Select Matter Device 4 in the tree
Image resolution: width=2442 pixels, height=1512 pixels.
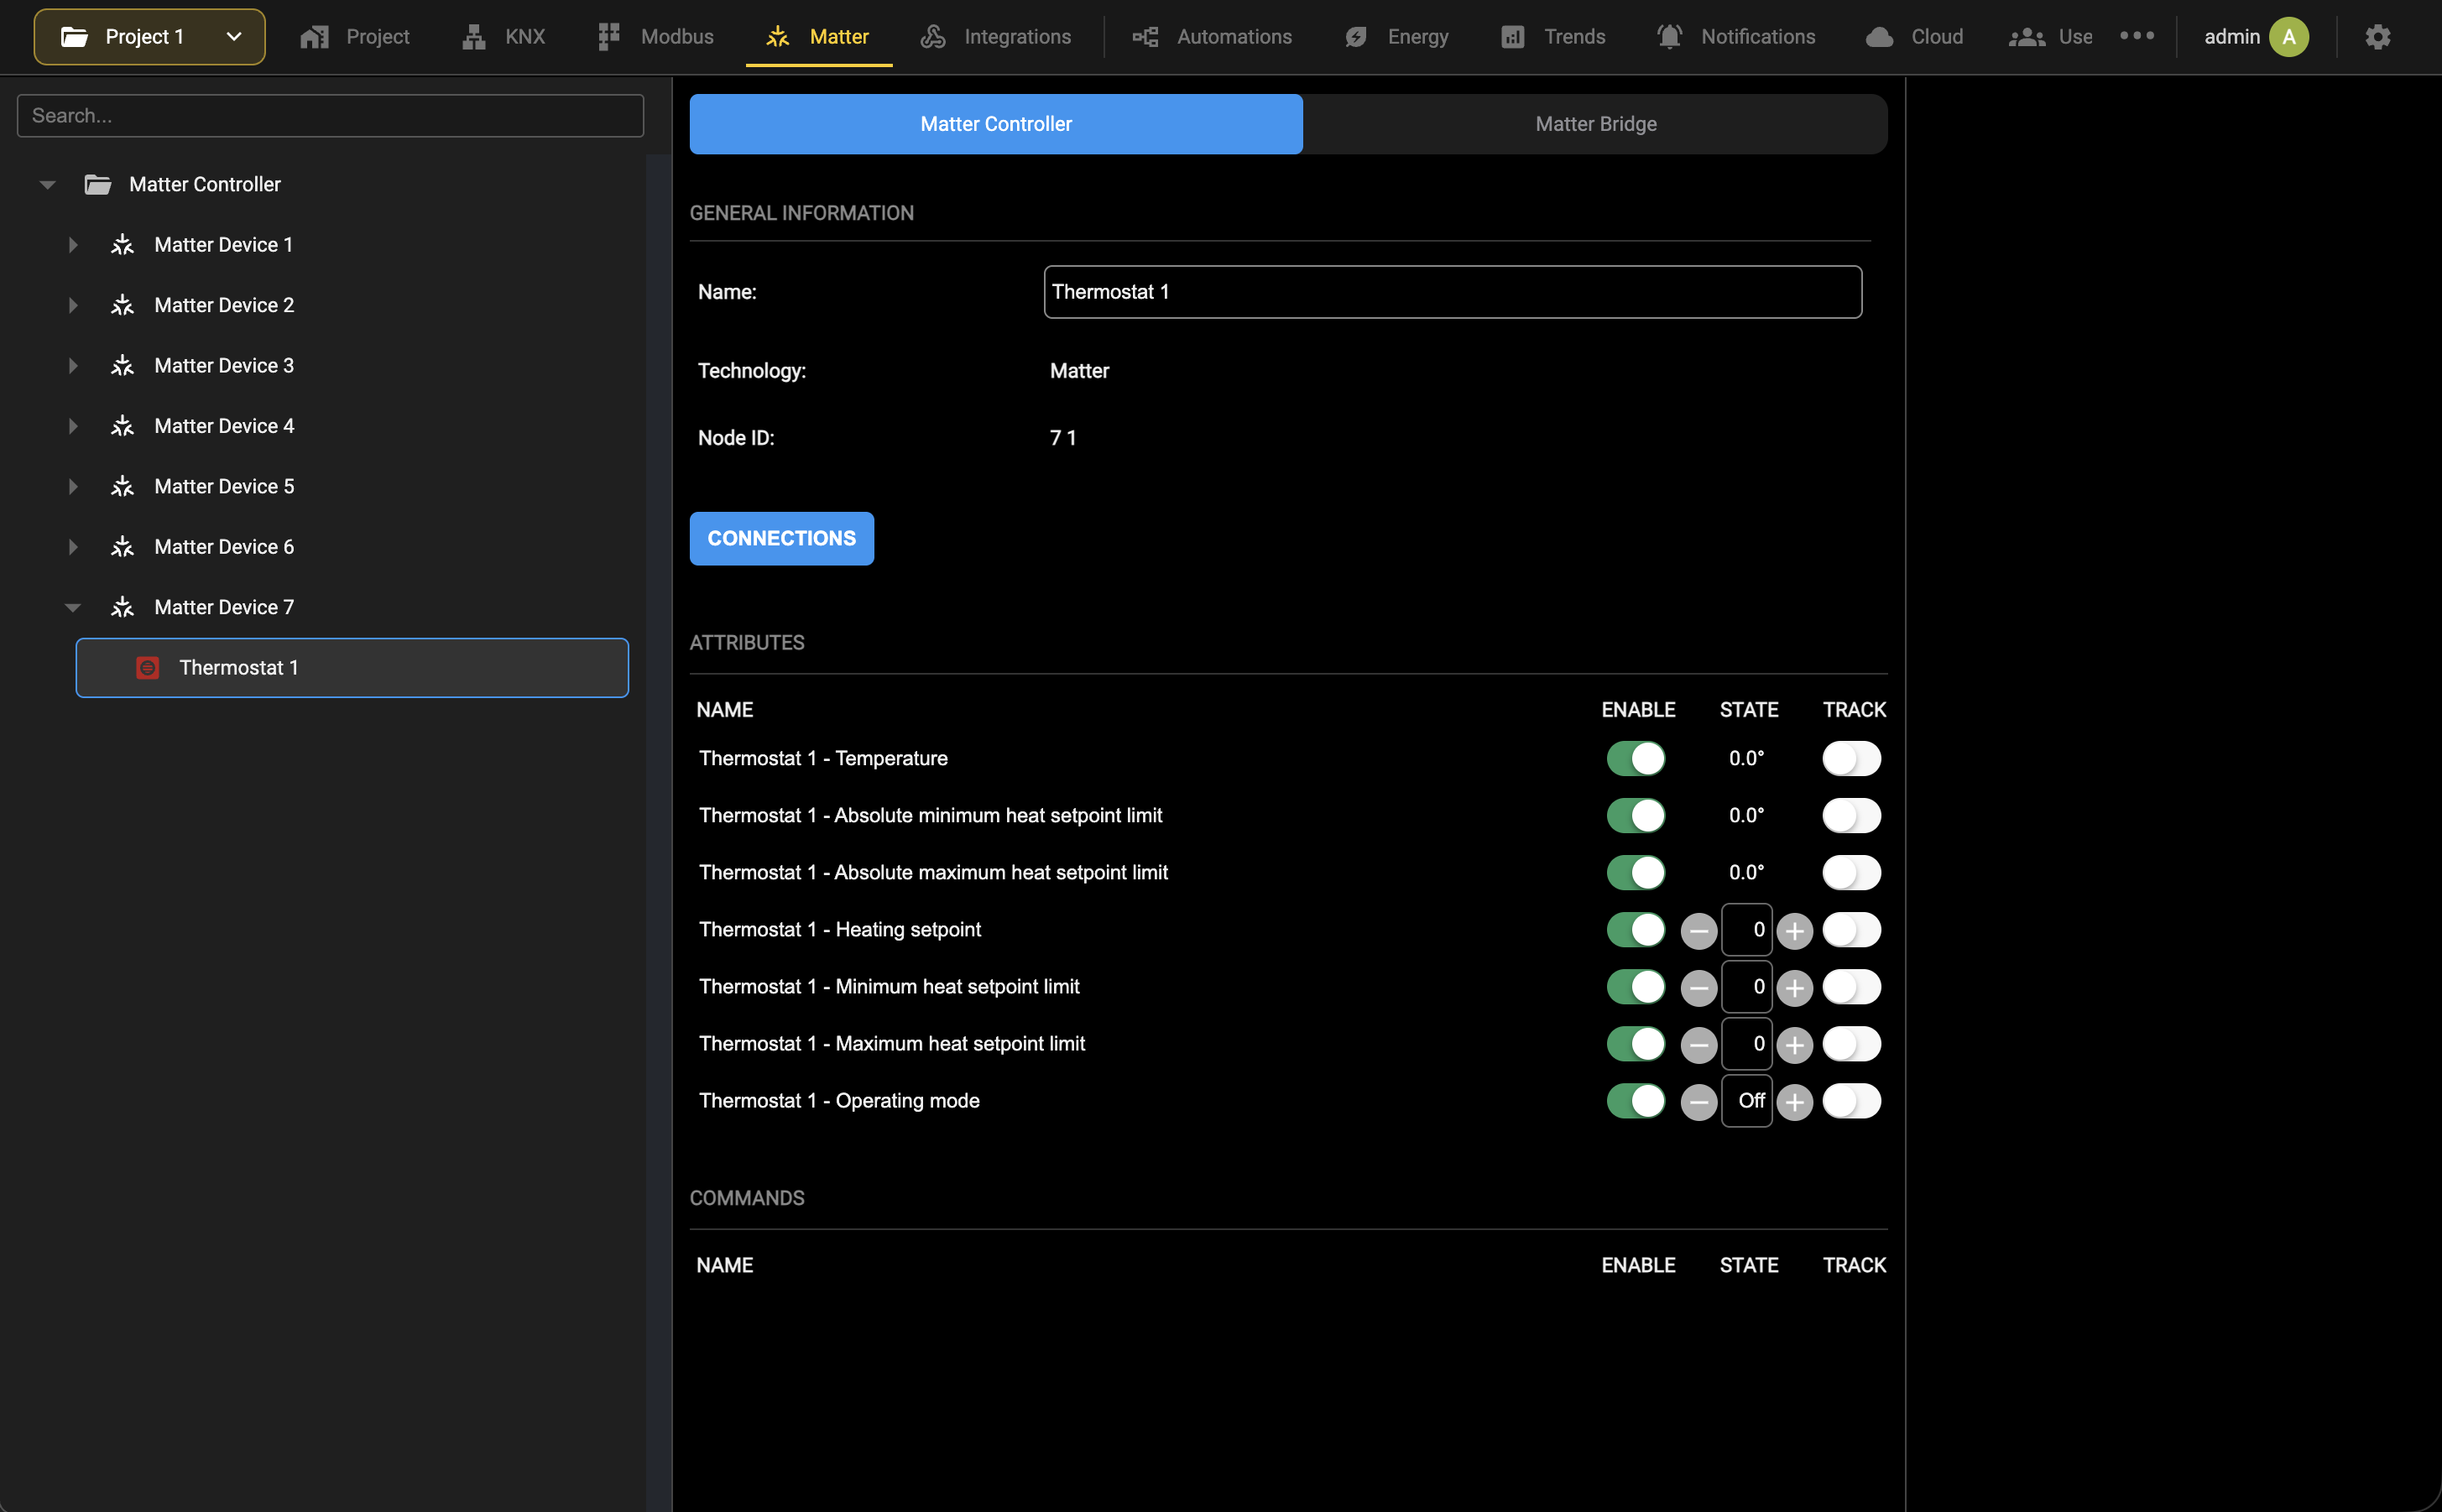[224, 426]
